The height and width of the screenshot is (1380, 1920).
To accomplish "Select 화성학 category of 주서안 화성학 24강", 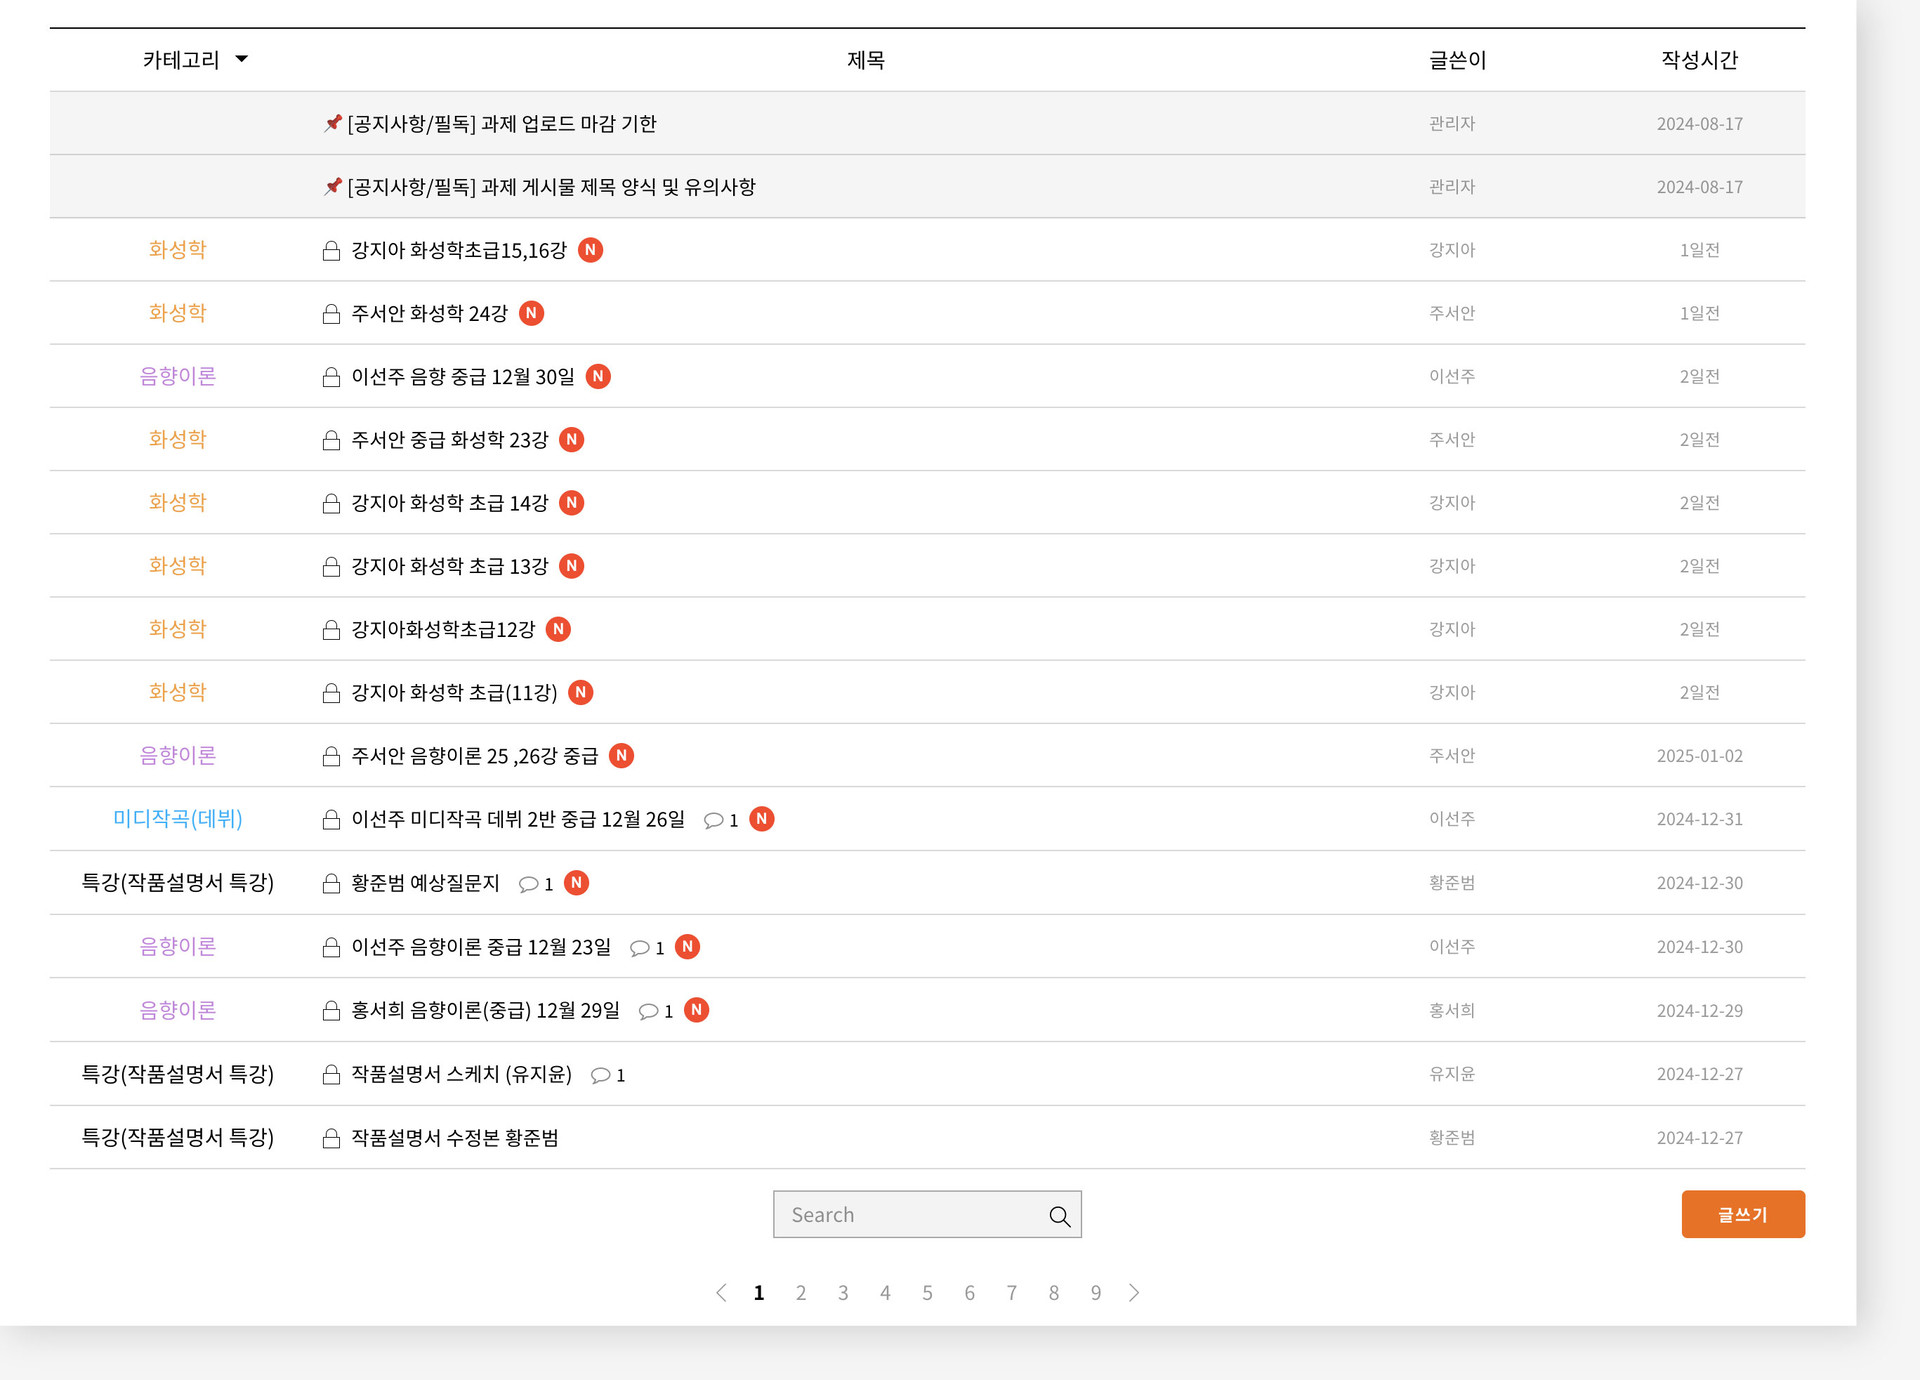I will 177,313.
